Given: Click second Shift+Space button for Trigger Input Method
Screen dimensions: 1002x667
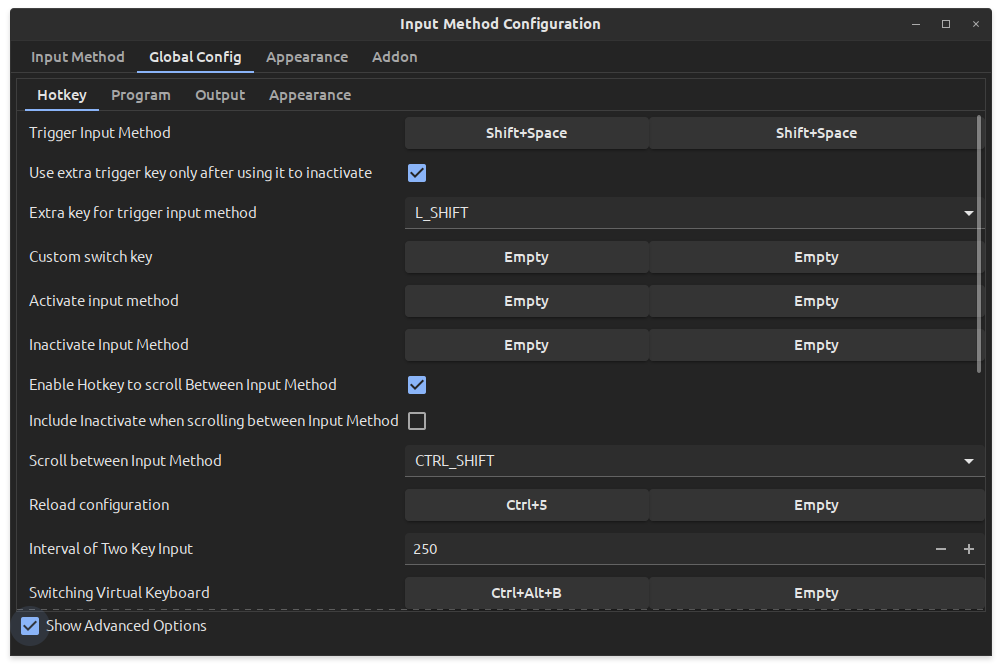Looking at the screenshot, I should coord(816,133).
